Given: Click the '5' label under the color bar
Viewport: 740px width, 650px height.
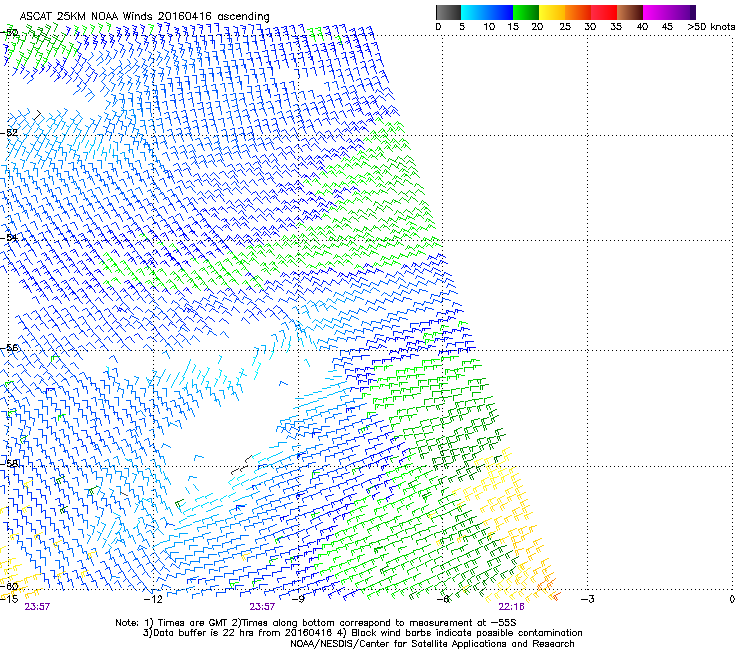Looking at the screenshot, I should tap(462, 27).
